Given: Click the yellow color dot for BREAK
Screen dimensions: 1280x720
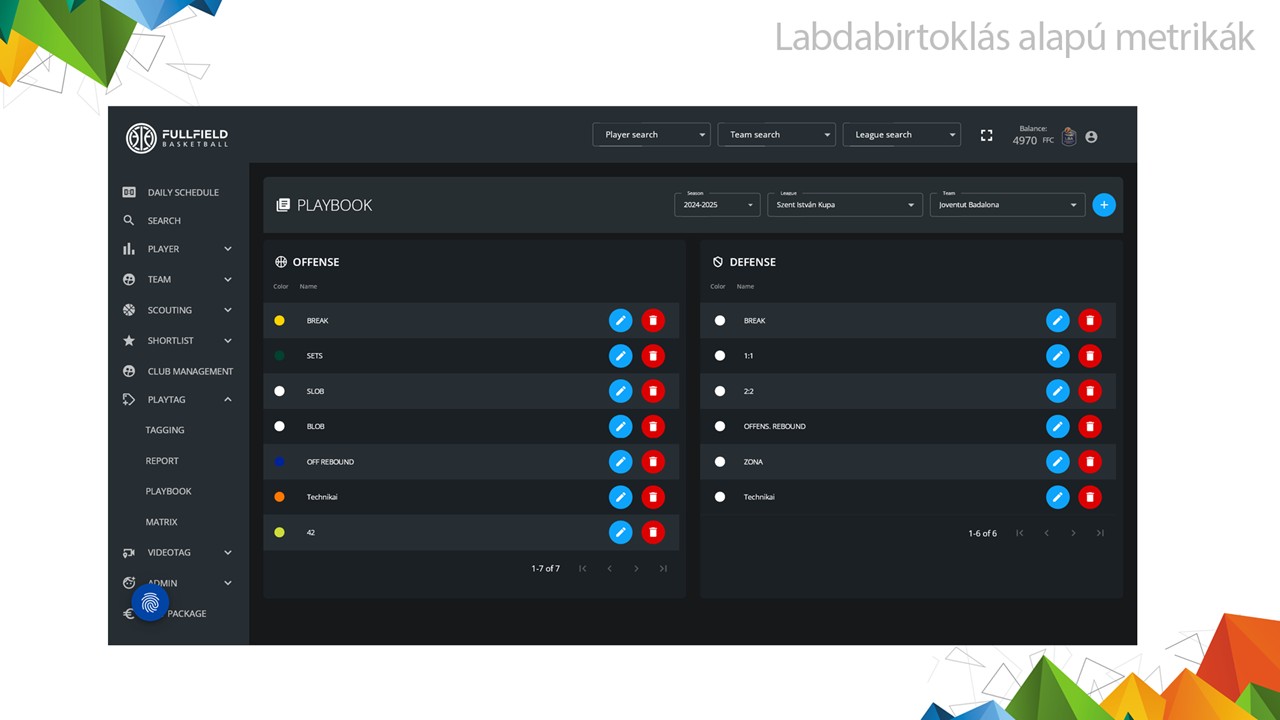Looking at the screenshot, I should pyautogui.click(x=279, y=321).
